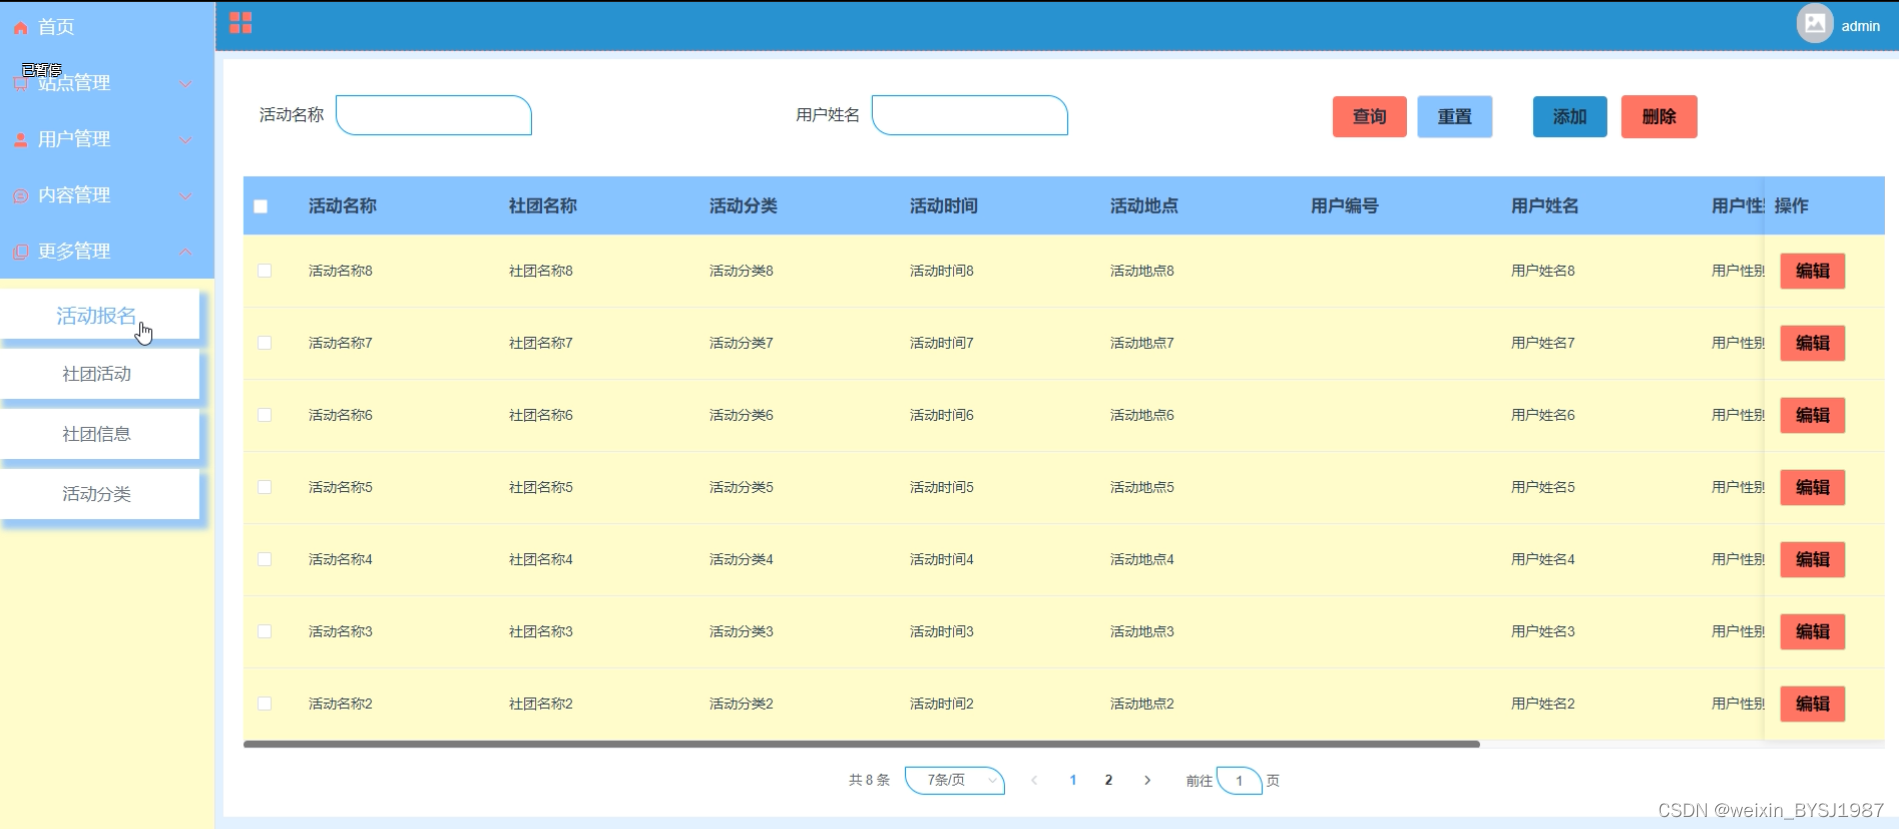Expand the 内容管理 menu chevron
Viewport: 1899px width, 829px height.
(x=185, y=196)
